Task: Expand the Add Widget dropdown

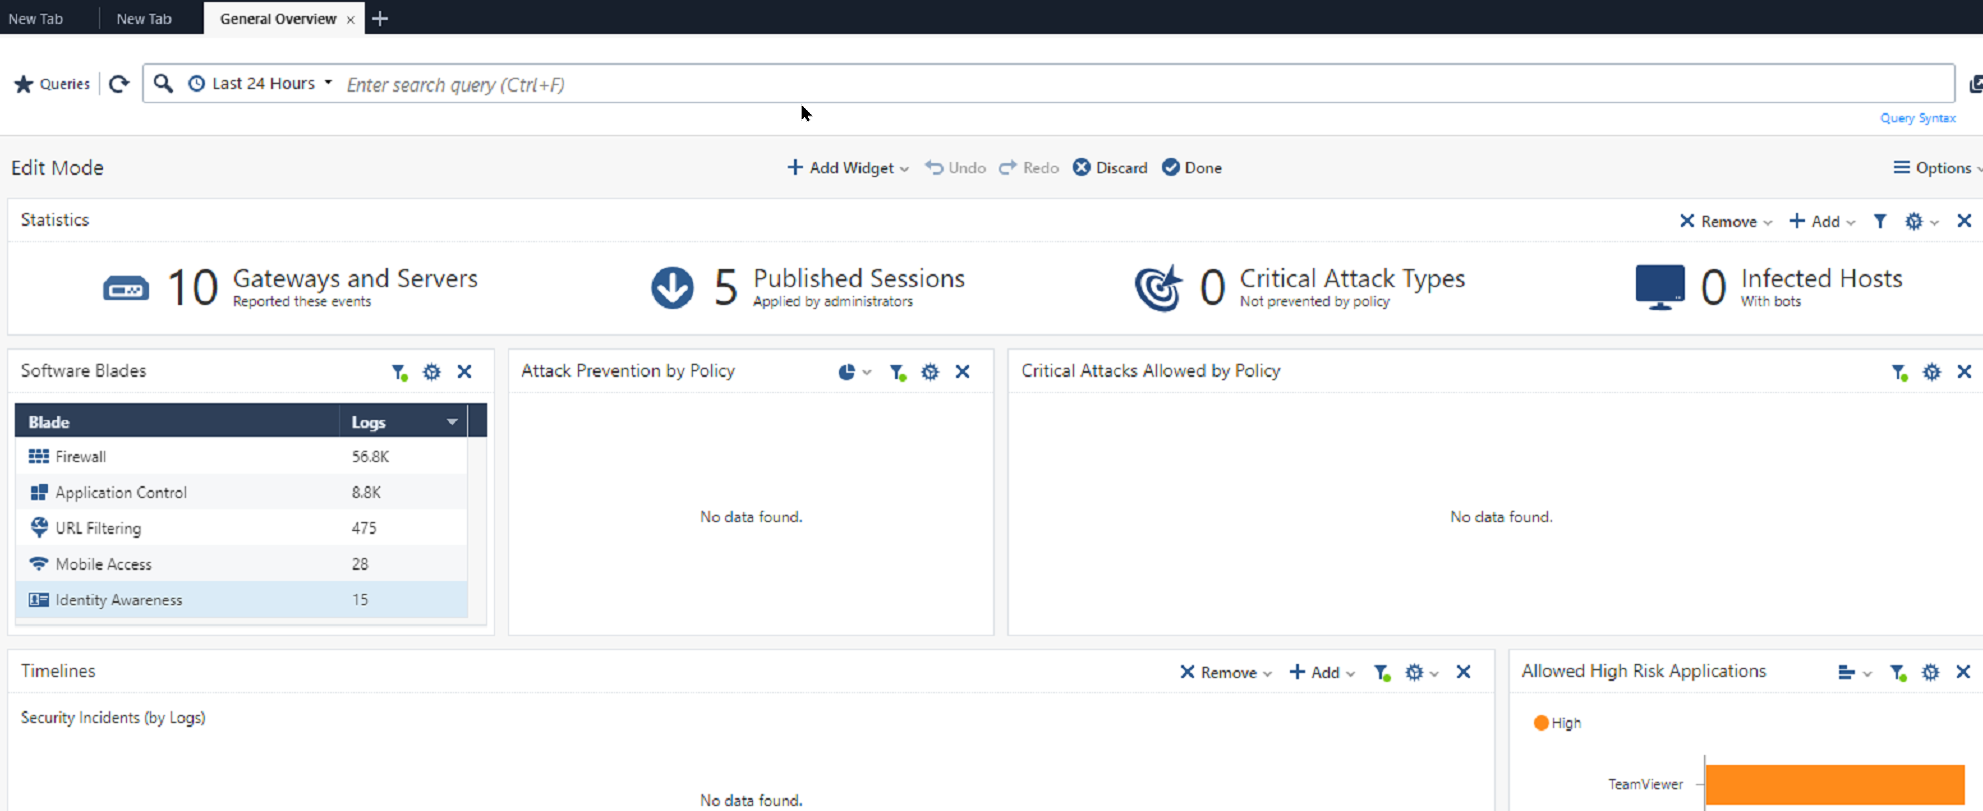Action: click(x=848, y=168)
